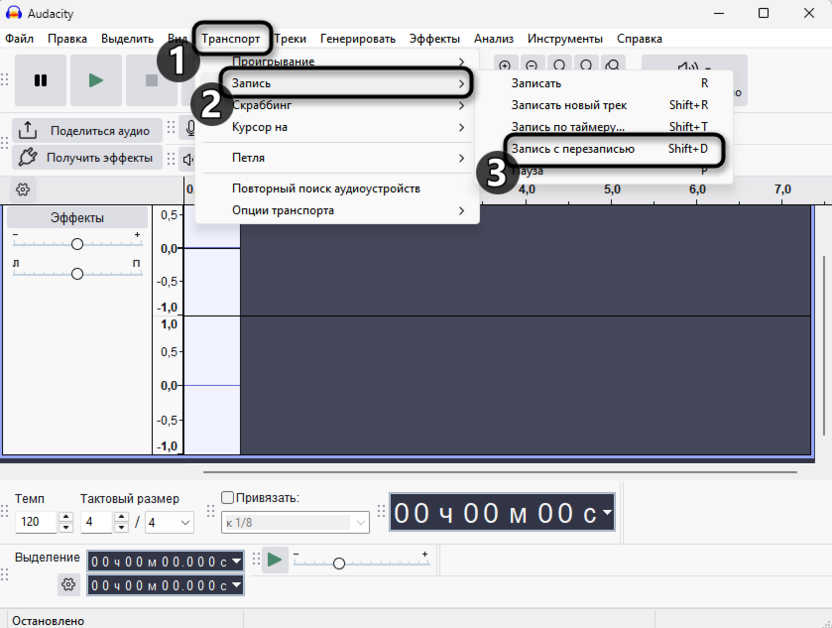Click the playback speed slider knob
This screenshot has width=832, height=628.
pos(339,563)
